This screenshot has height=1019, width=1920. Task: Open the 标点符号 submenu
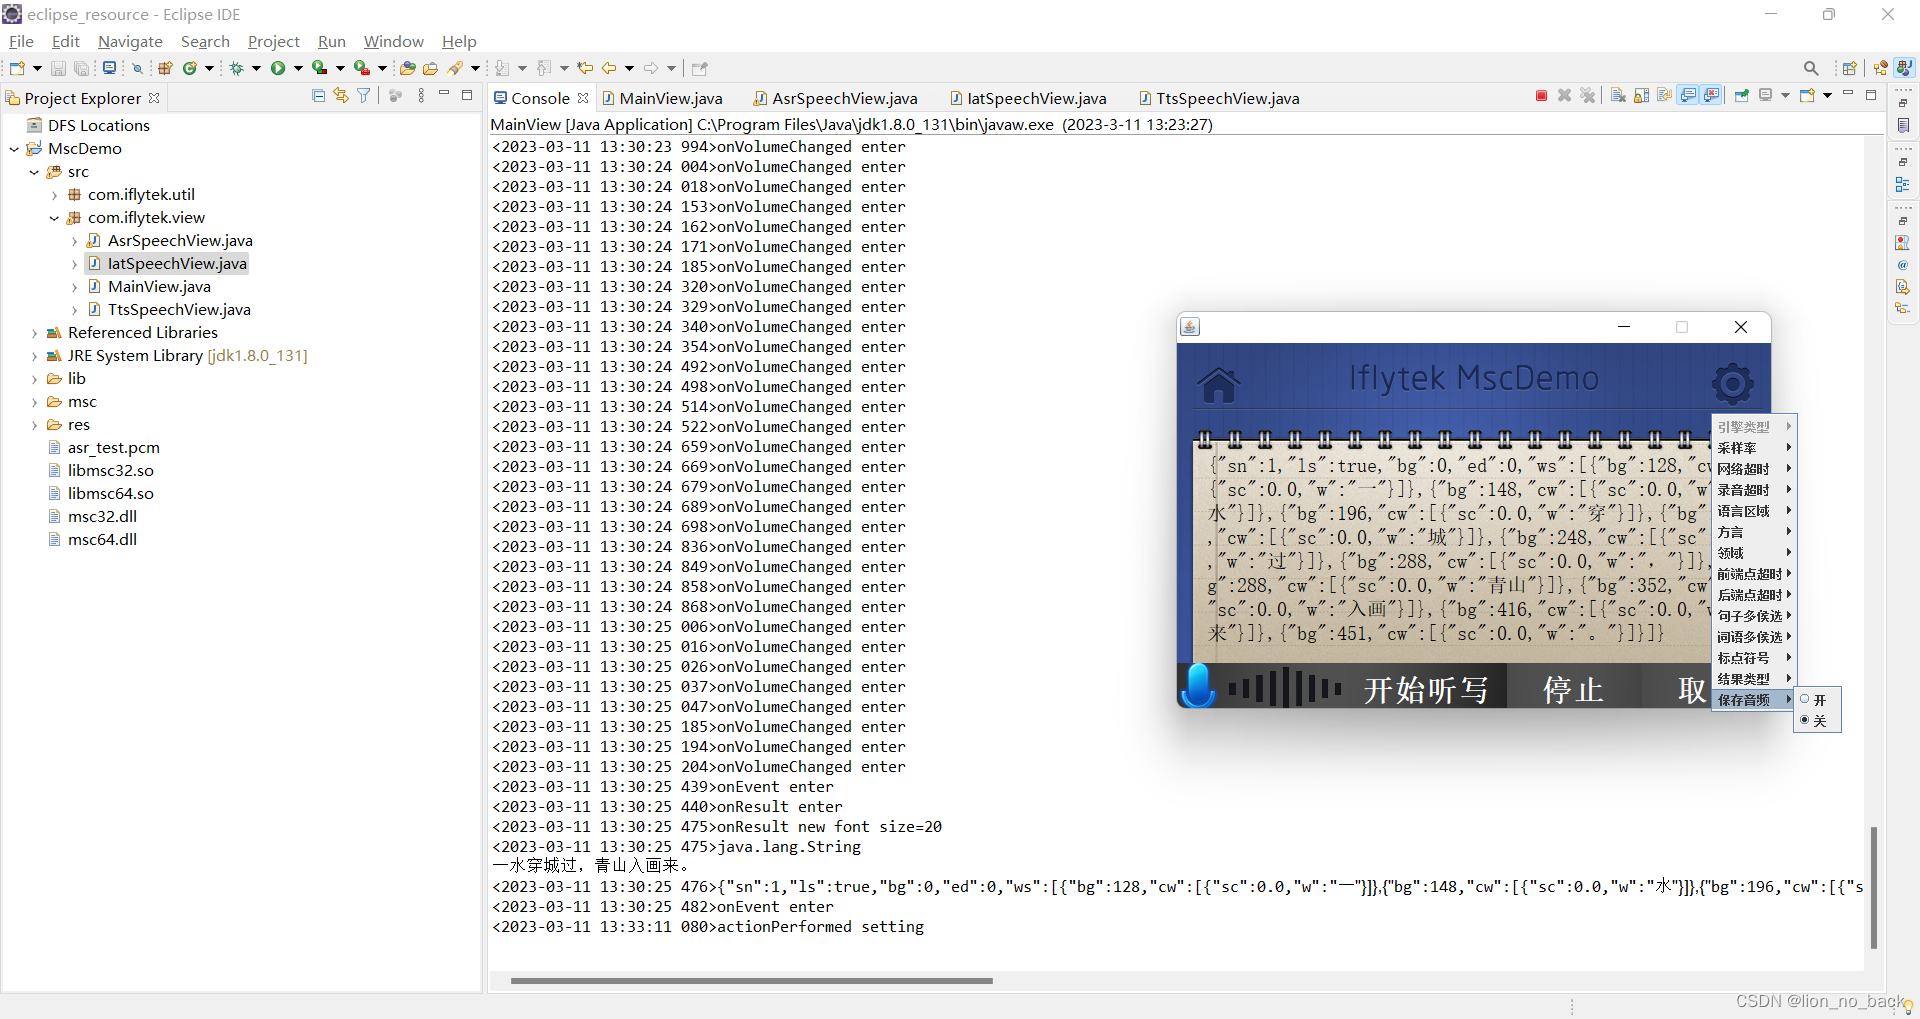pyautogui.click(x=1753, y=658)
